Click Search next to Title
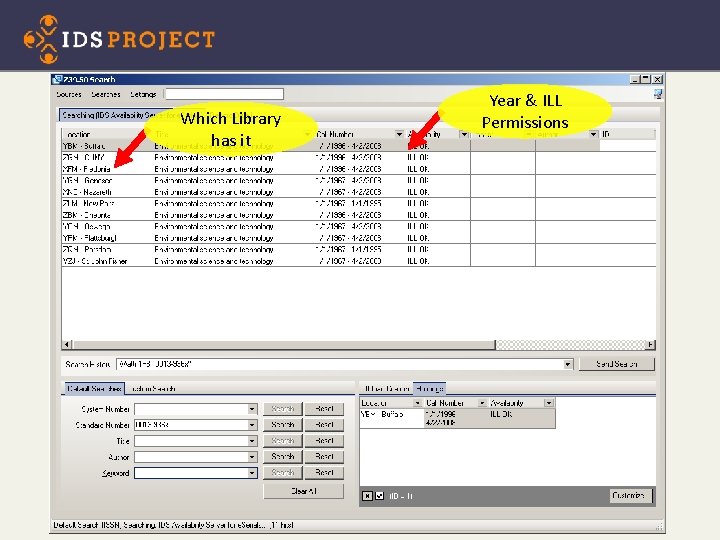The height and width of the screenshot is (540, 720). click(282, 441)
